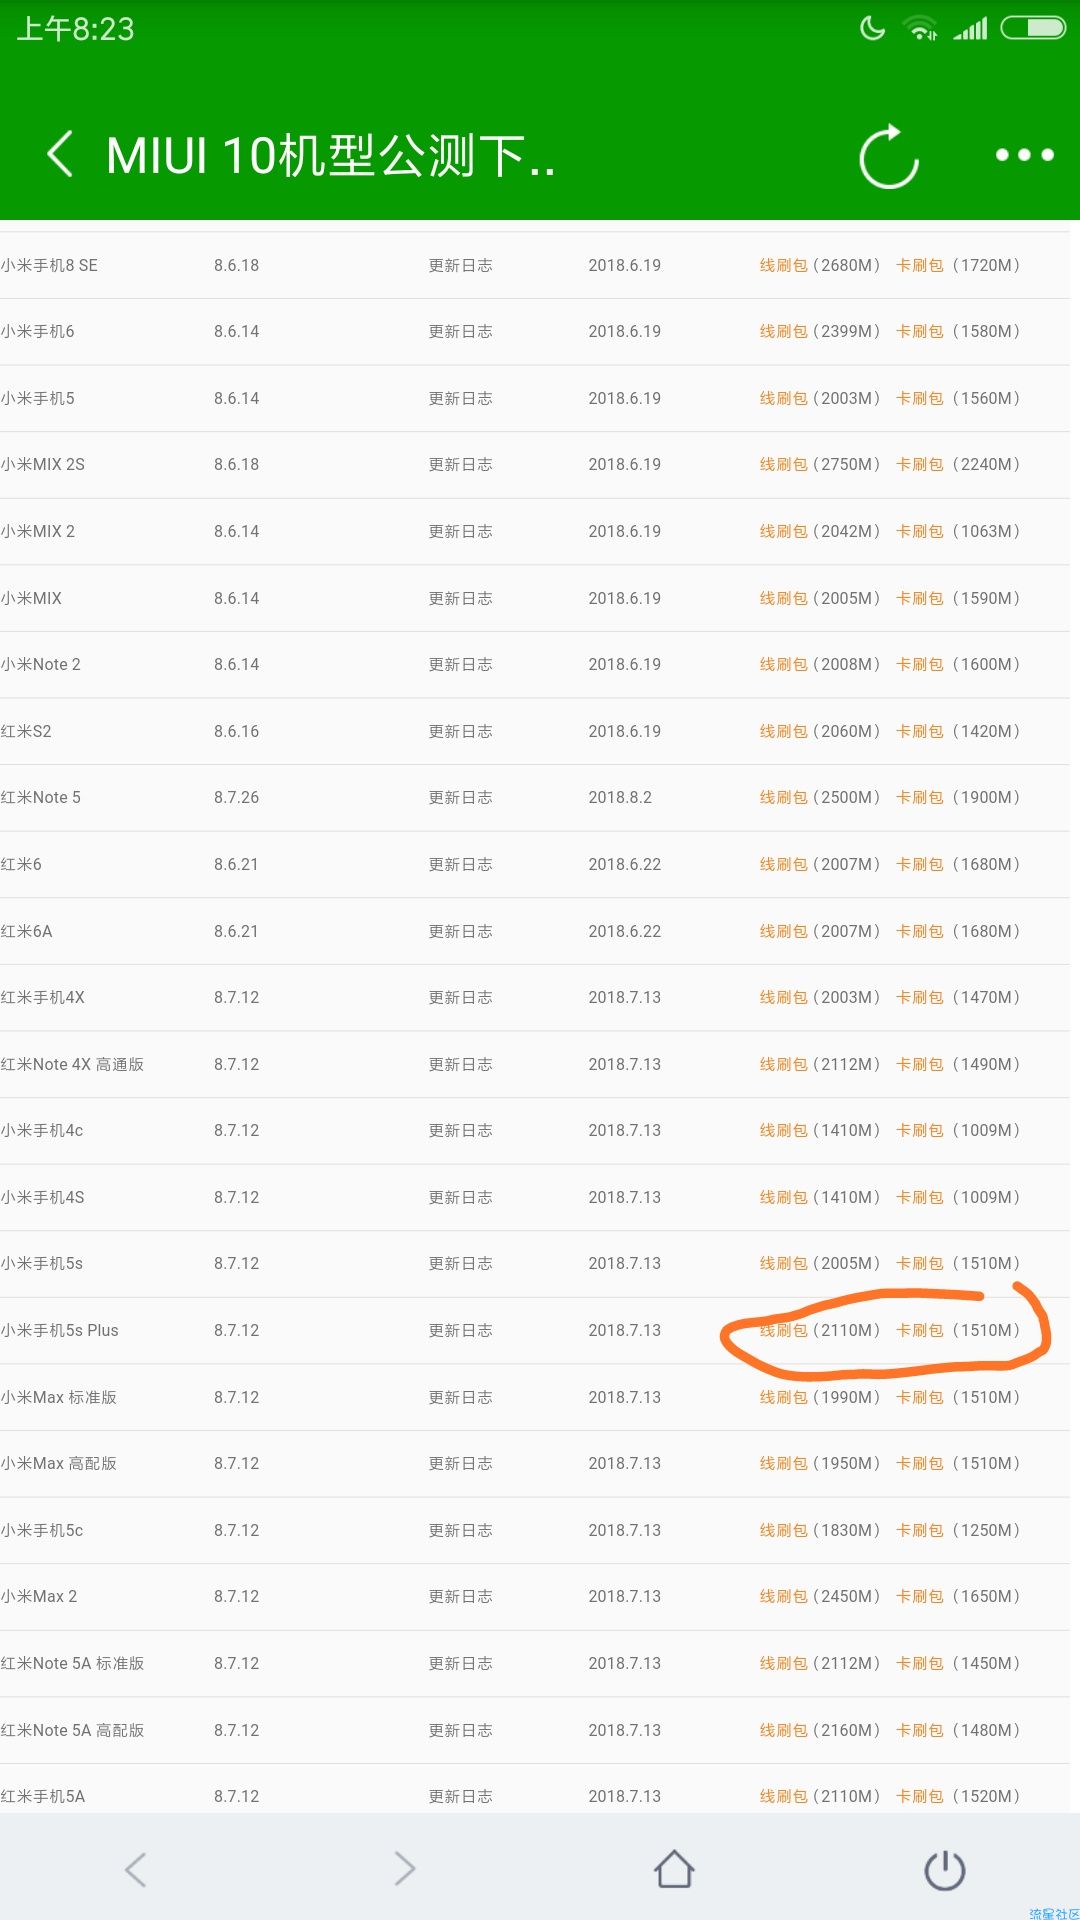The image size is (1080, 1920).
Task: Tap the moon do-not-disturb status icon
Action: click(x=872, y=28)
